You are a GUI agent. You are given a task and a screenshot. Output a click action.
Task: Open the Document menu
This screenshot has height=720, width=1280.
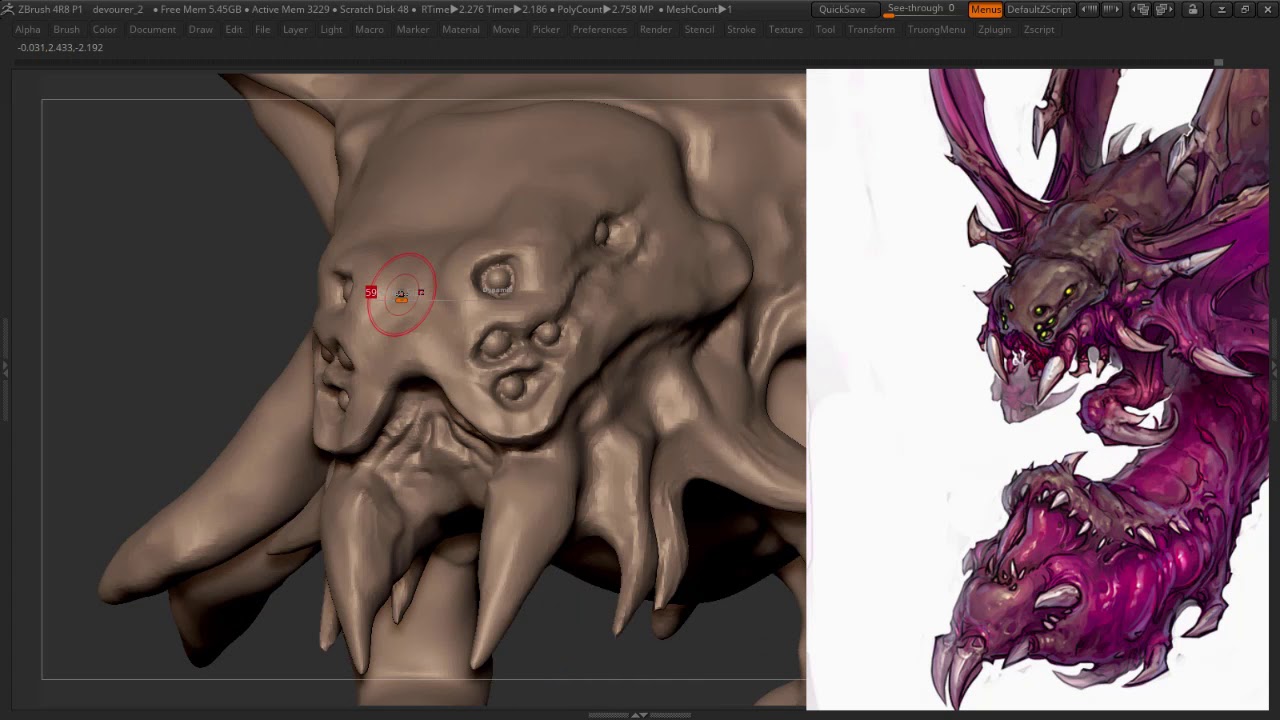(x=152, y=29)
